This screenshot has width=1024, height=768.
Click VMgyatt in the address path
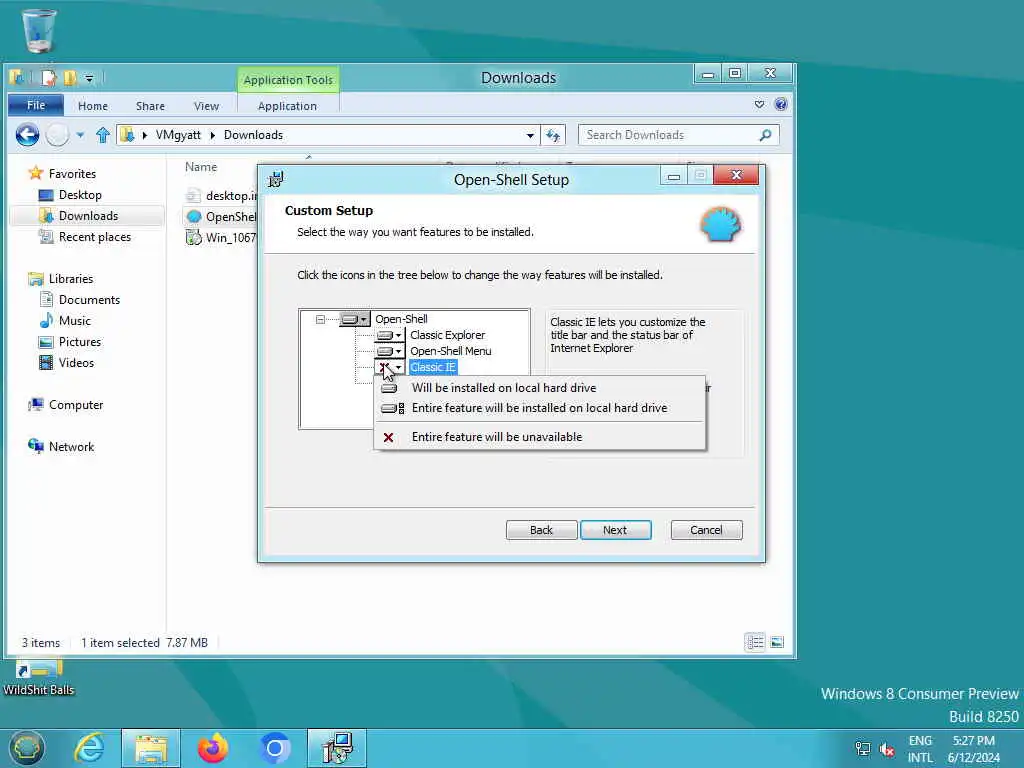pos(178,135)
